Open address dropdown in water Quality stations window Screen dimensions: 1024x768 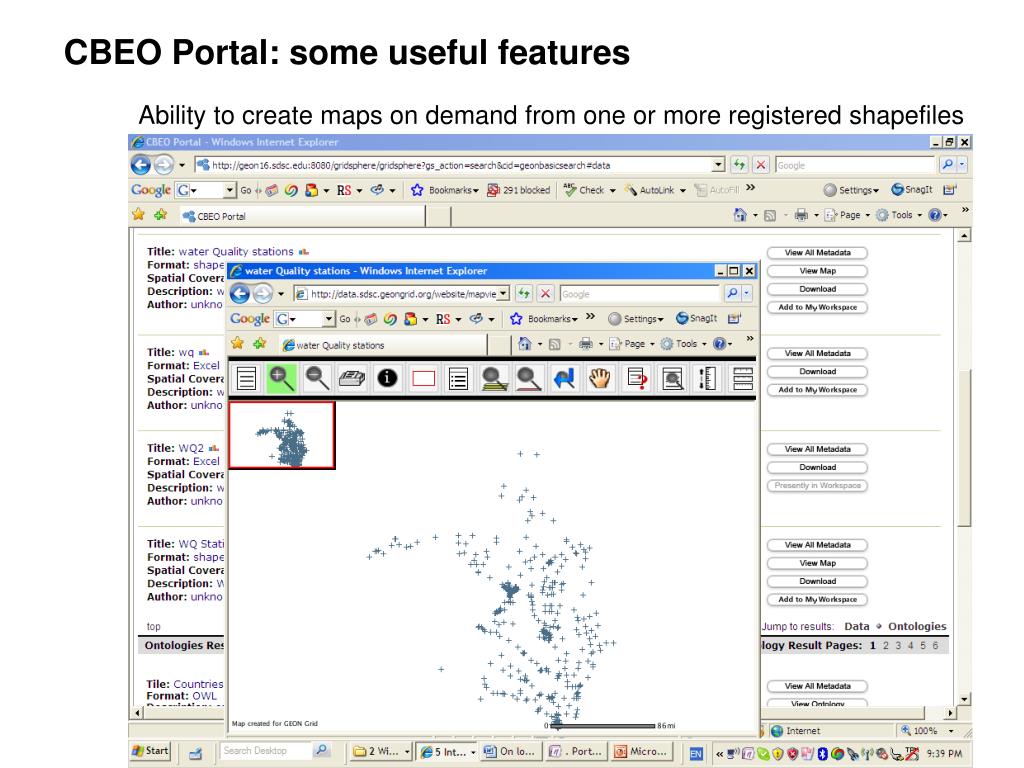click(x=504, y=294)
